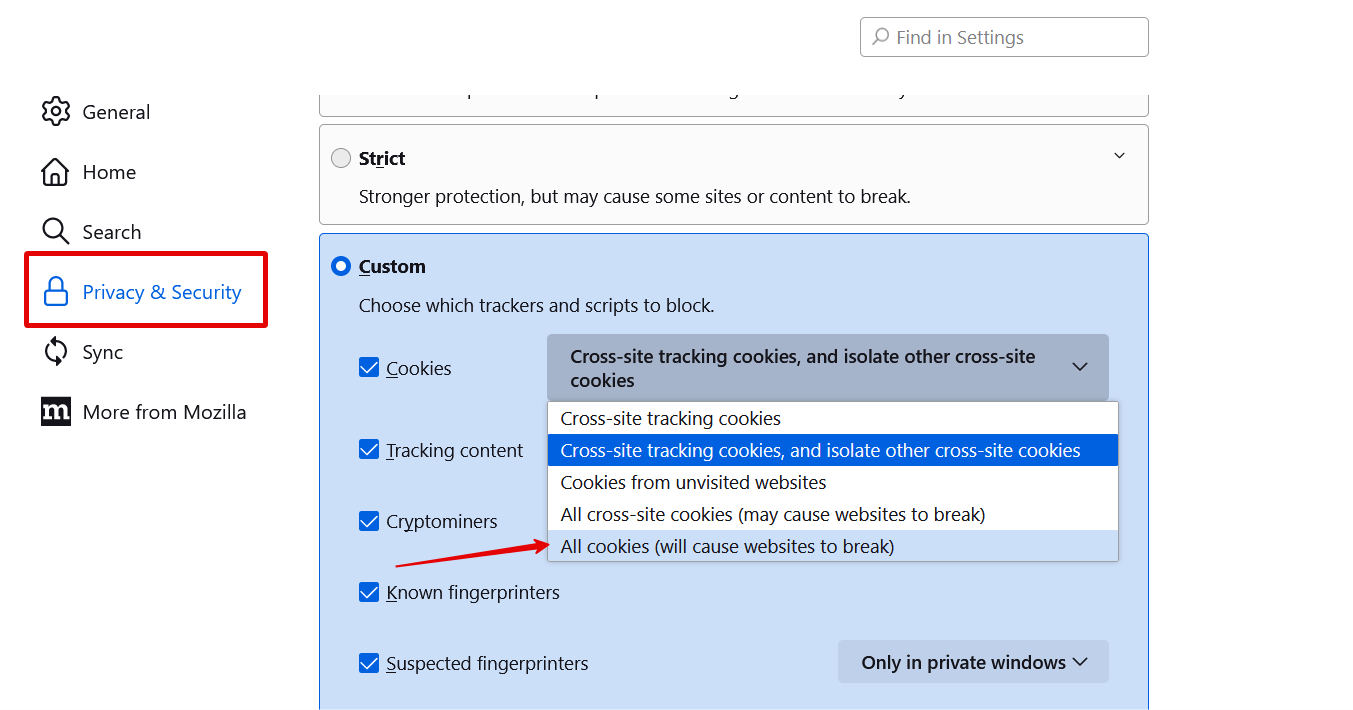1353x710 pixels.
Task: Click the Sync arrows icon
Action: (56, 352)
